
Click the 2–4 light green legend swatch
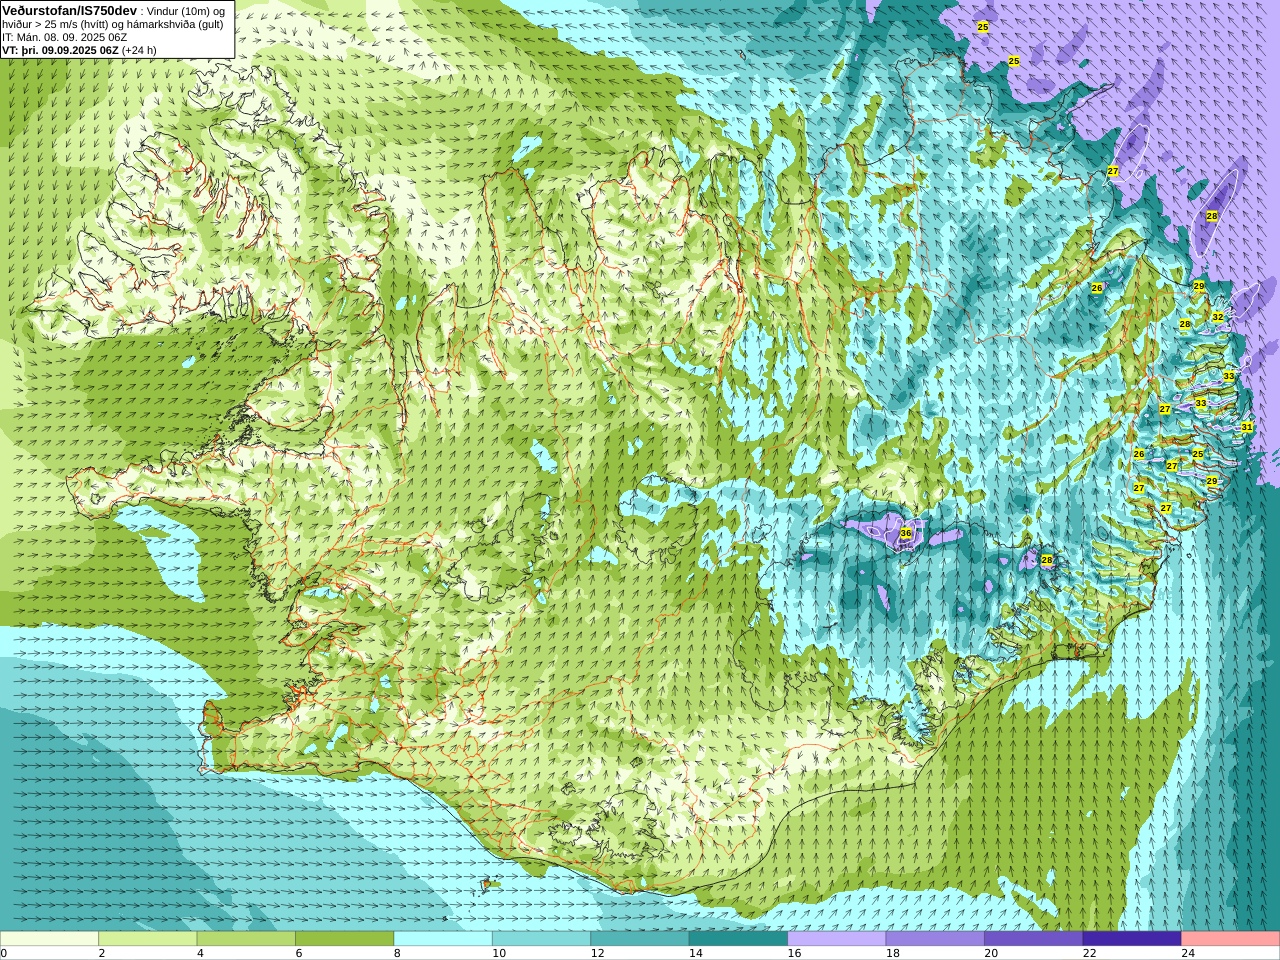147,939
